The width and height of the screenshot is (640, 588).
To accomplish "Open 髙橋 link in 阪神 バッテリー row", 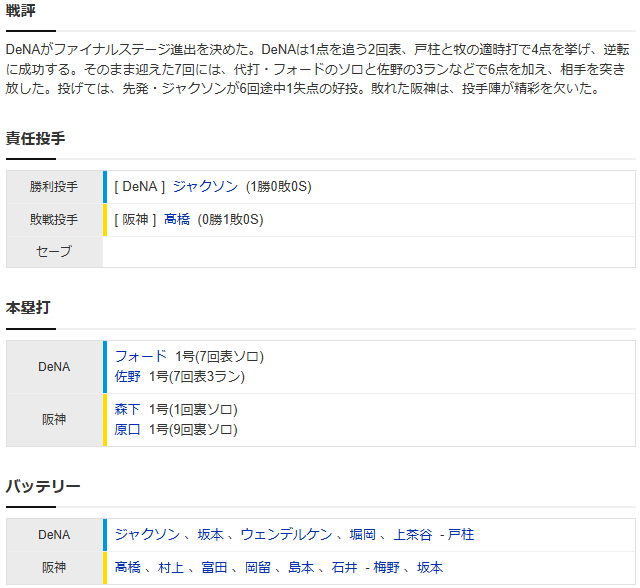I will coord(127,567).
